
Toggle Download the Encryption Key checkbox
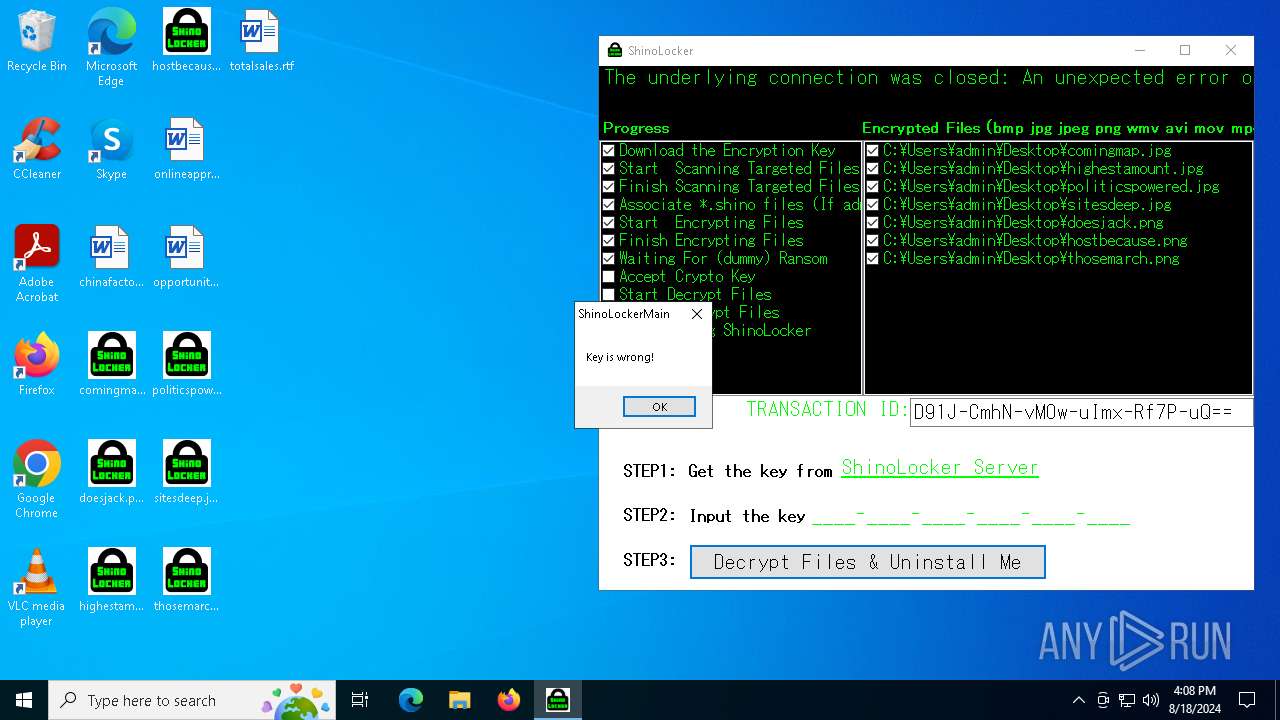[609, 151]
